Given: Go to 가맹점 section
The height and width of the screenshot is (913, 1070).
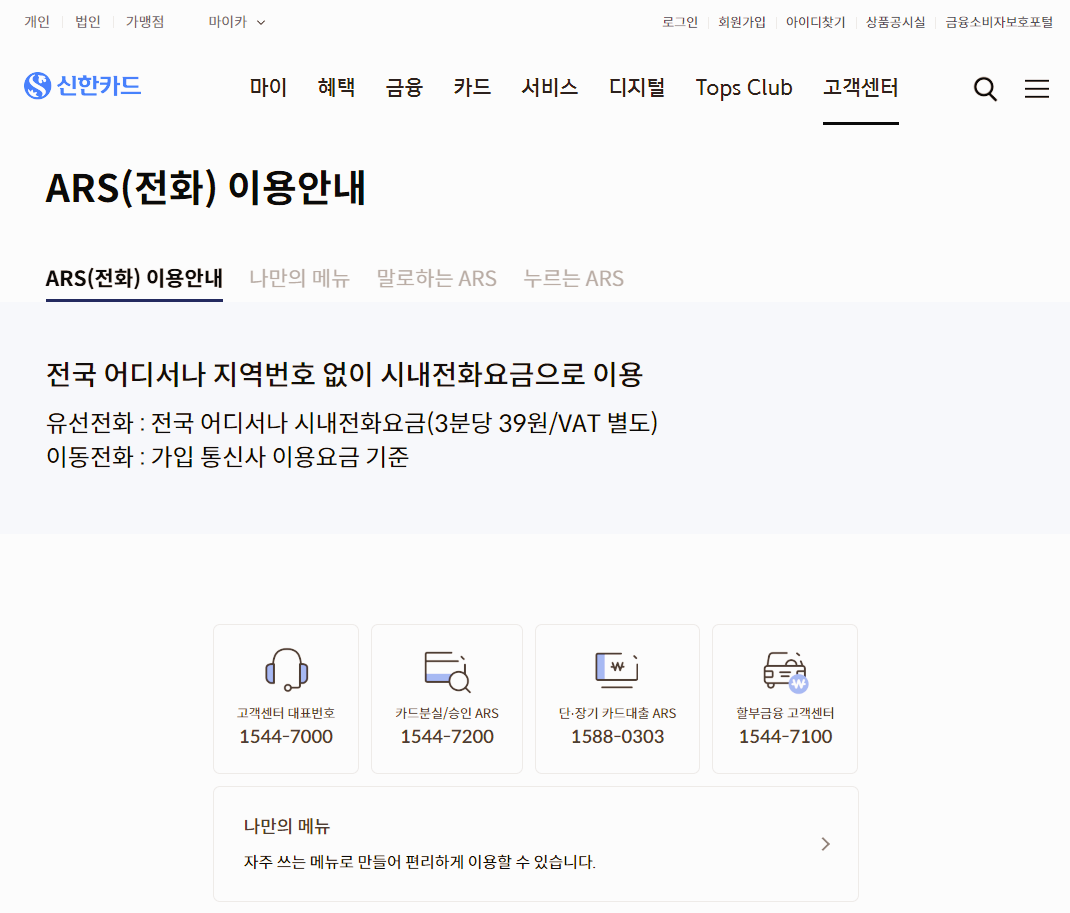Looking at the screenshot, I should [145, 22].
